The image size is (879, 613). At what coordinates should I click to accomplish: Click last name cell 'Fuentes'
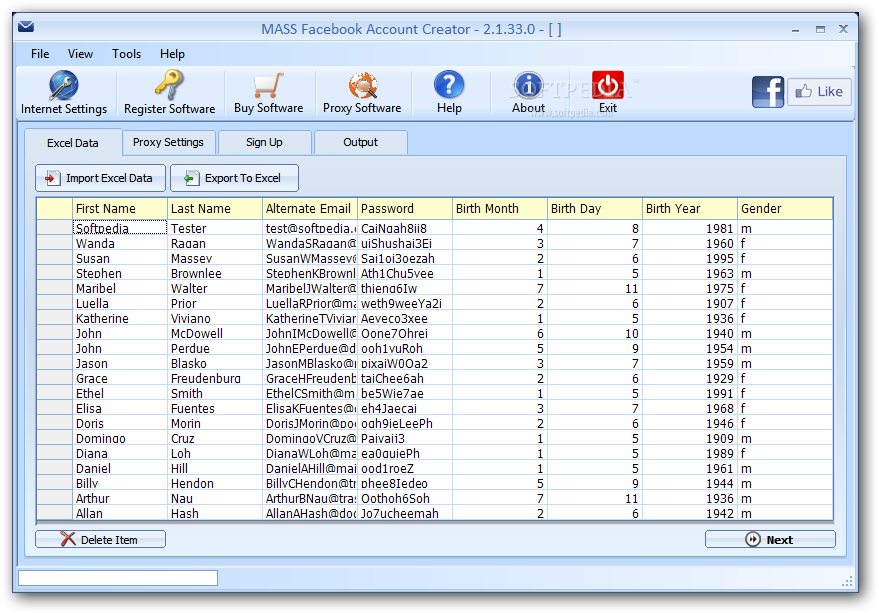(x=215, y=408)
